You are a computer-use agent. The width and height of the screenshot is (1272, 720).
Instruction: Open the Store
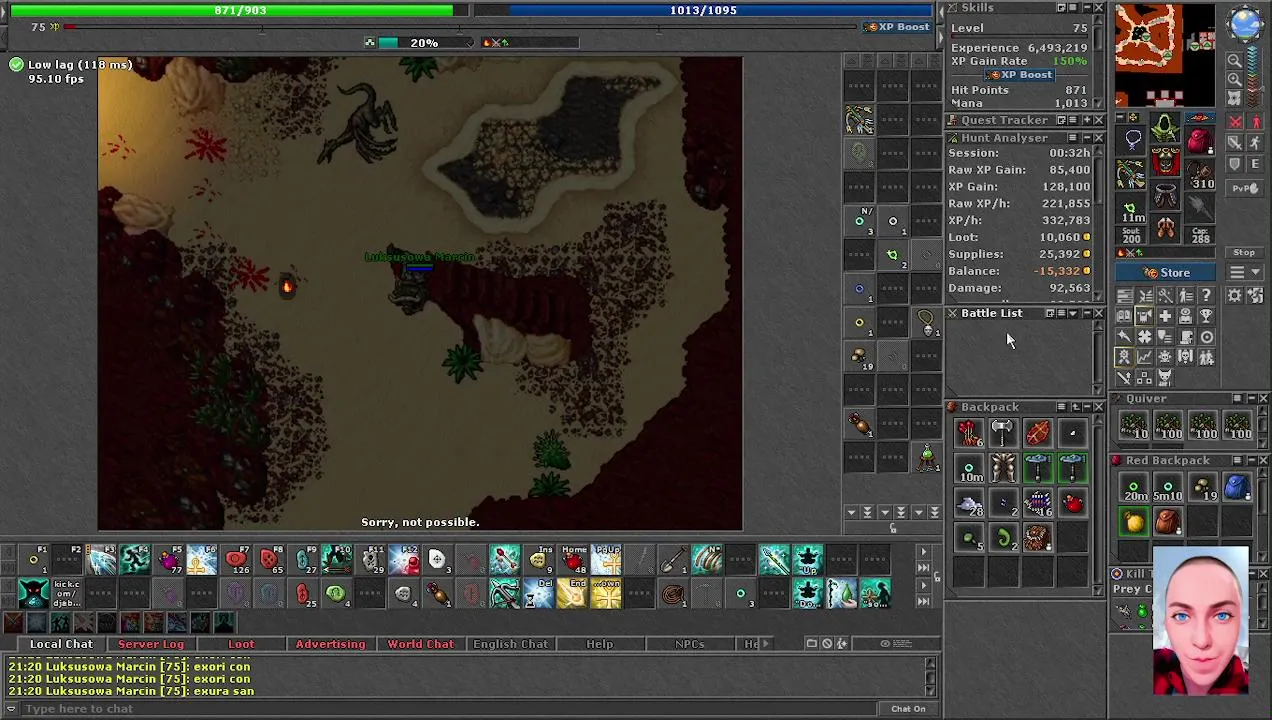tap(1165, 272)
